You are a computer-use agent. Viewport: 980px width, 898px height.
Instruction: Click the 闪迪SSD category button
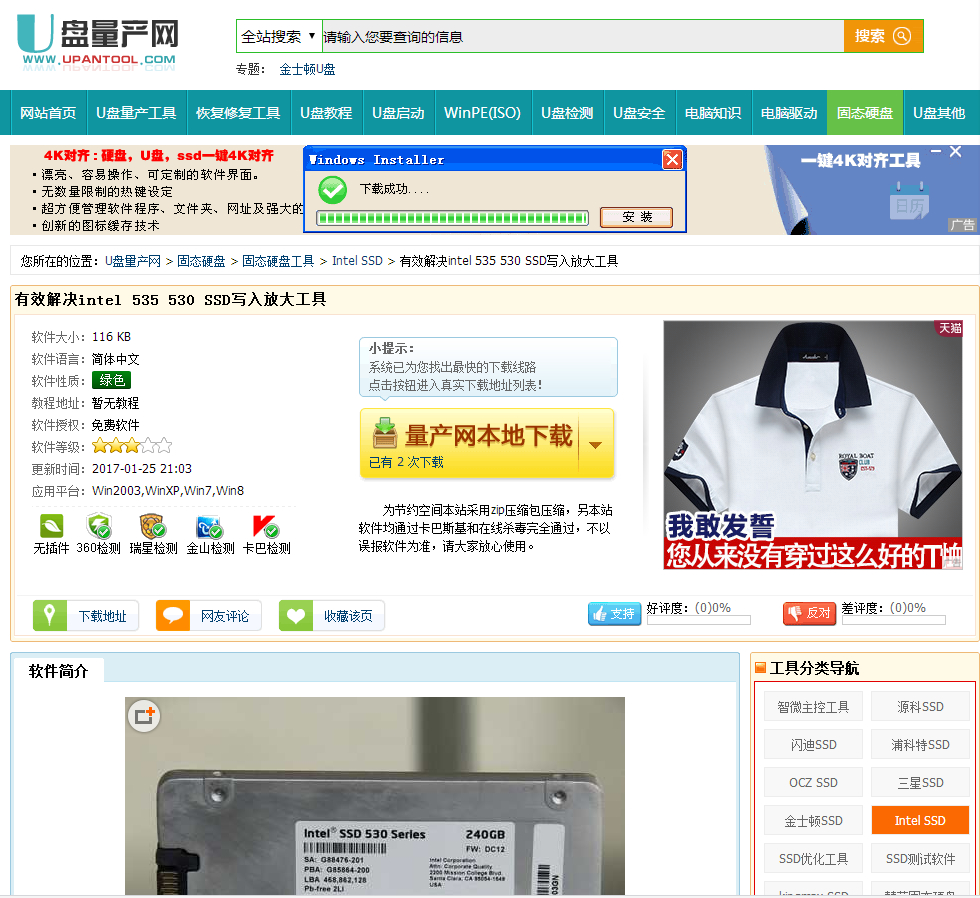[813, 745]
